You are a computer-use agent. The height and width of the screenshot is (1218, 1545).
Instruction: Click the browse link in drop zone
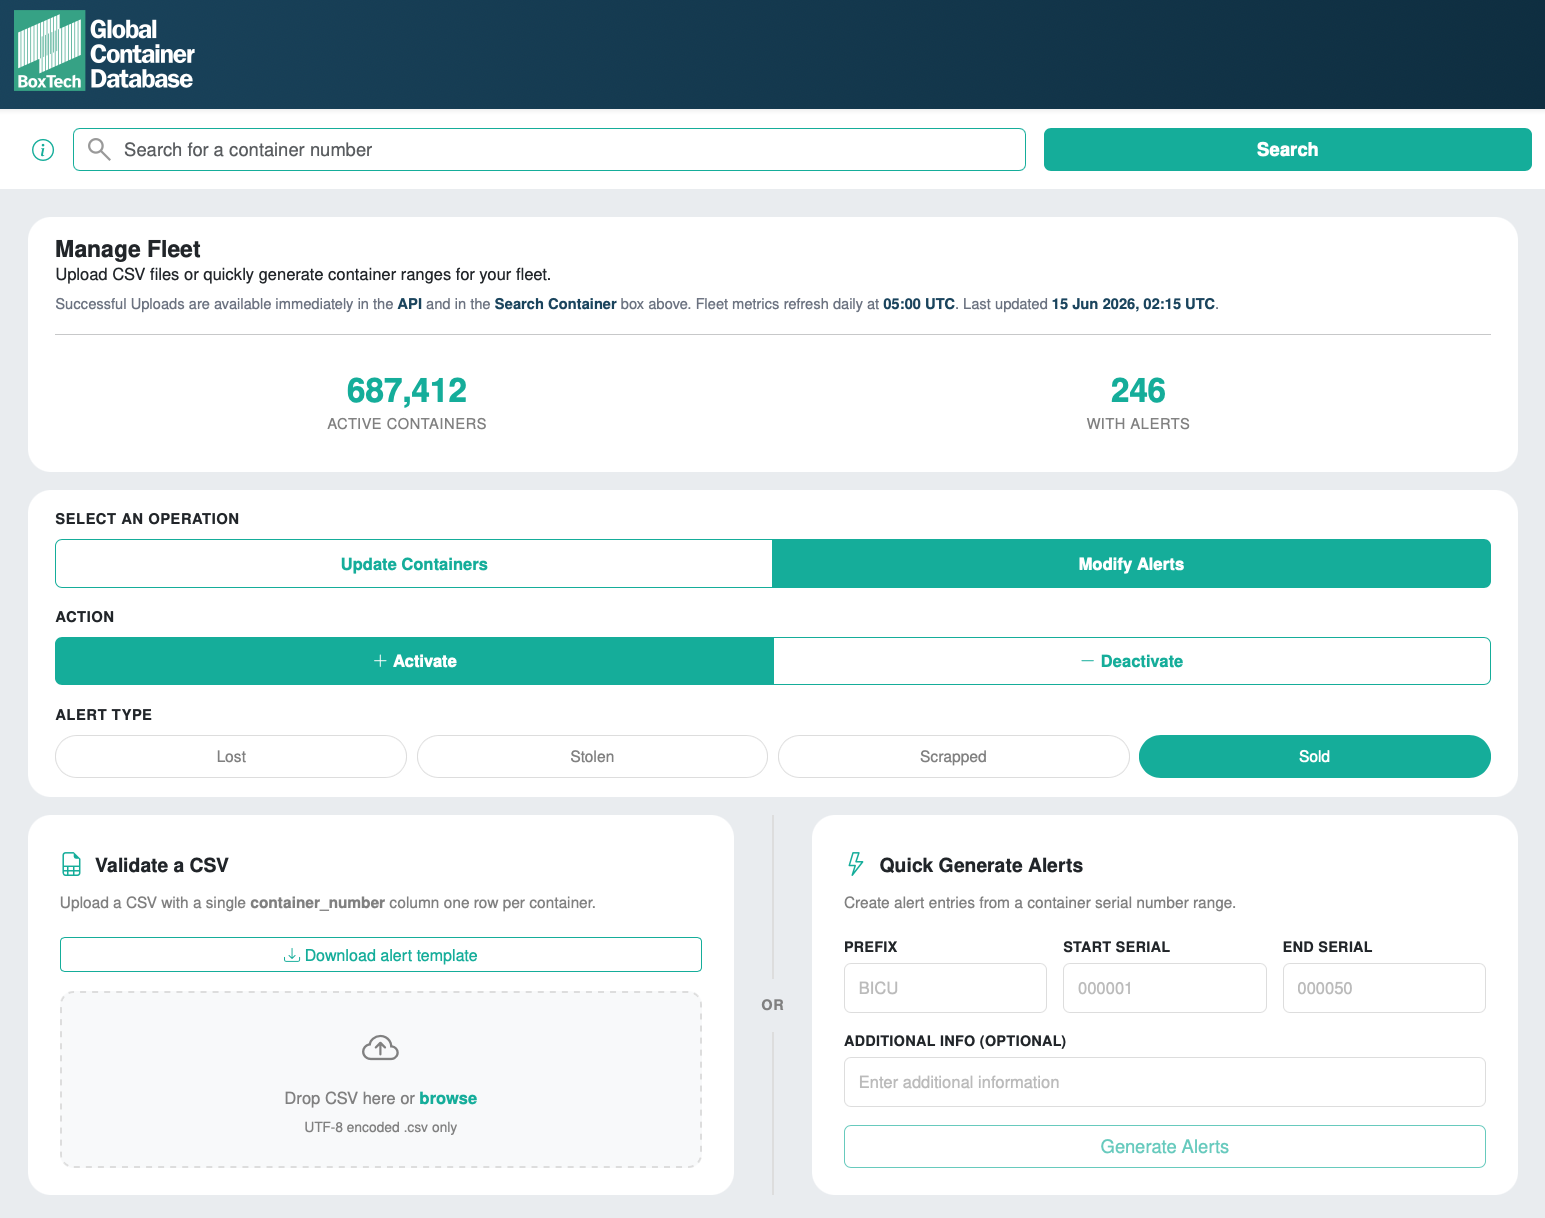(448, 1098)
